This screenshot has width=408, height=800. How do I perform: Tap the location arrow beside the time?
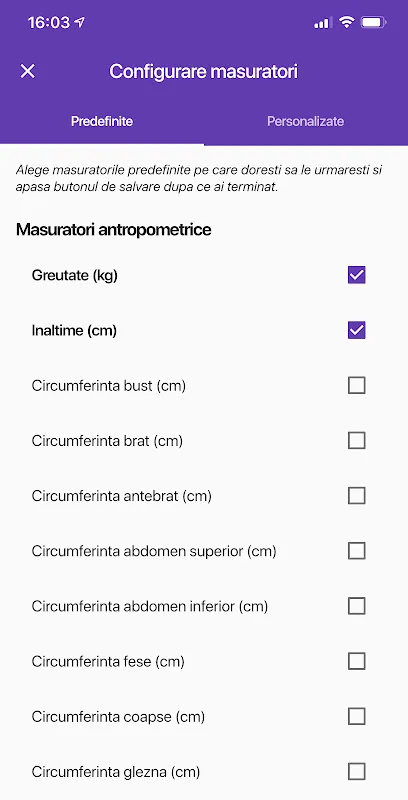pos(79,22)
